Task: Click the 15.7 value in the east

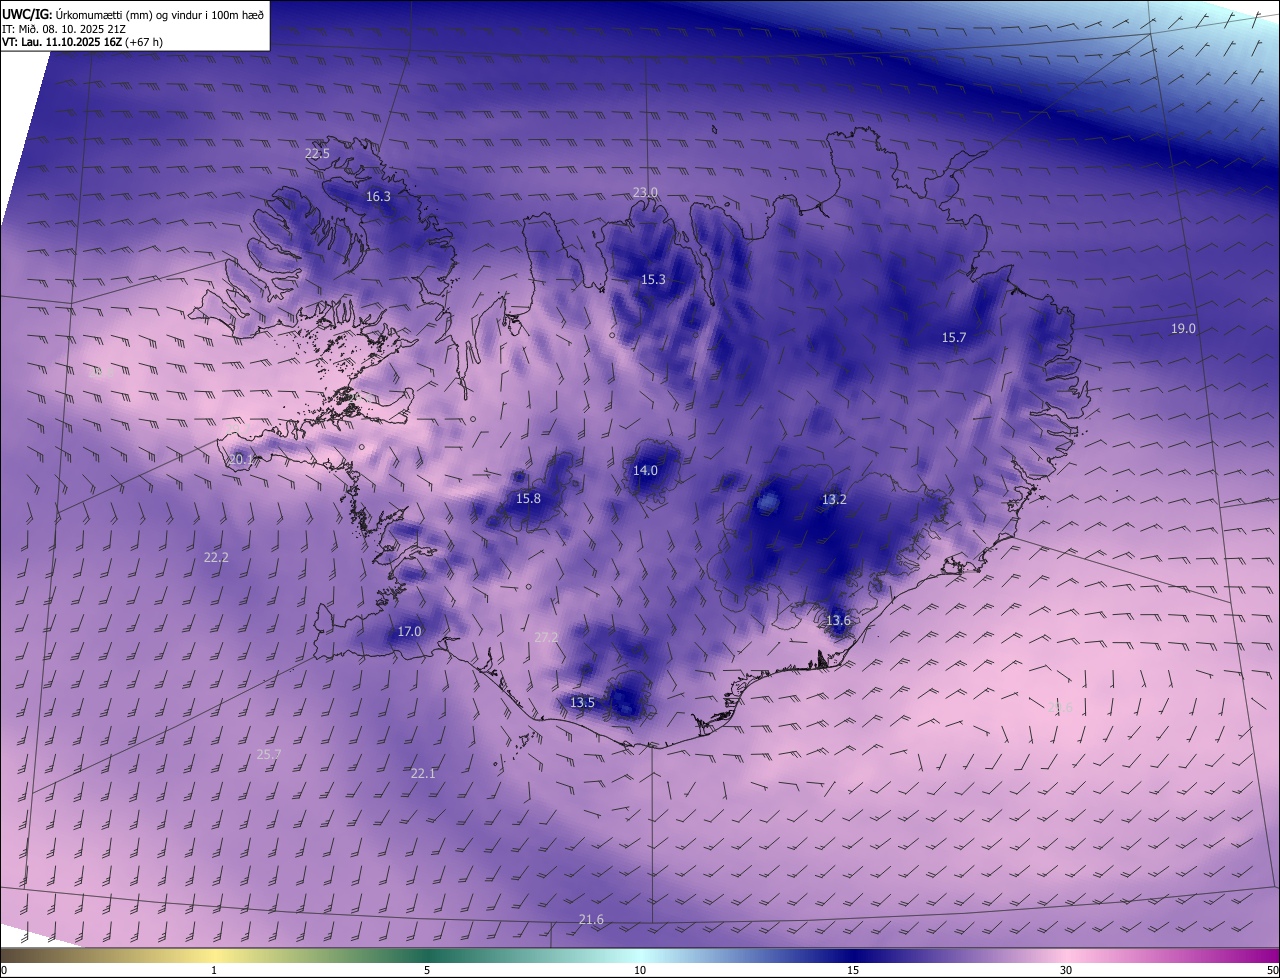Action: click(954, 337)
